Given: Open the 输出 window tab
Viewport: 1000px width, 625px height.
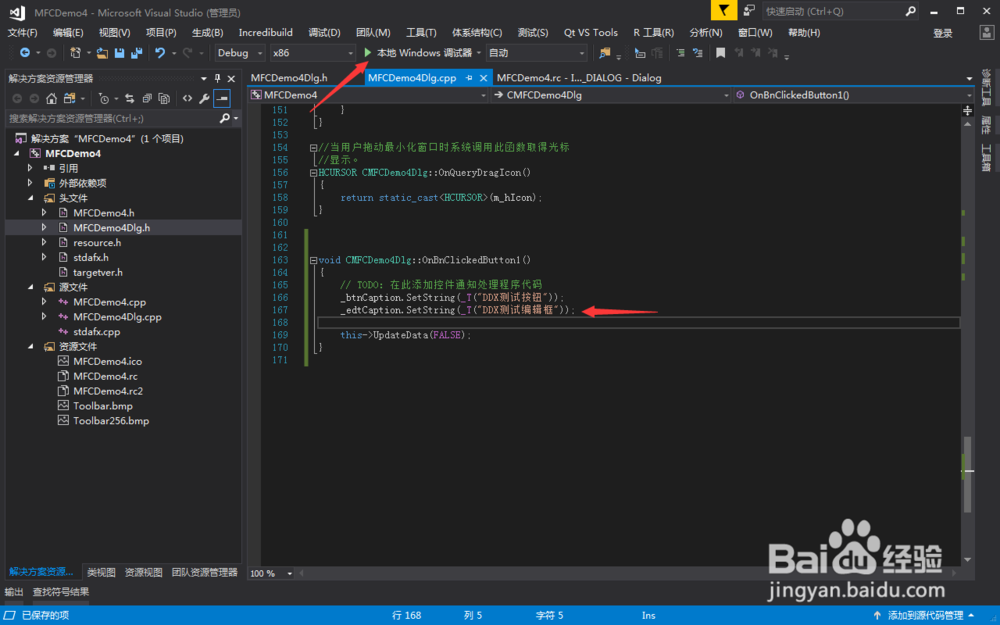Looking at the screenshot, I should (14, 592).
